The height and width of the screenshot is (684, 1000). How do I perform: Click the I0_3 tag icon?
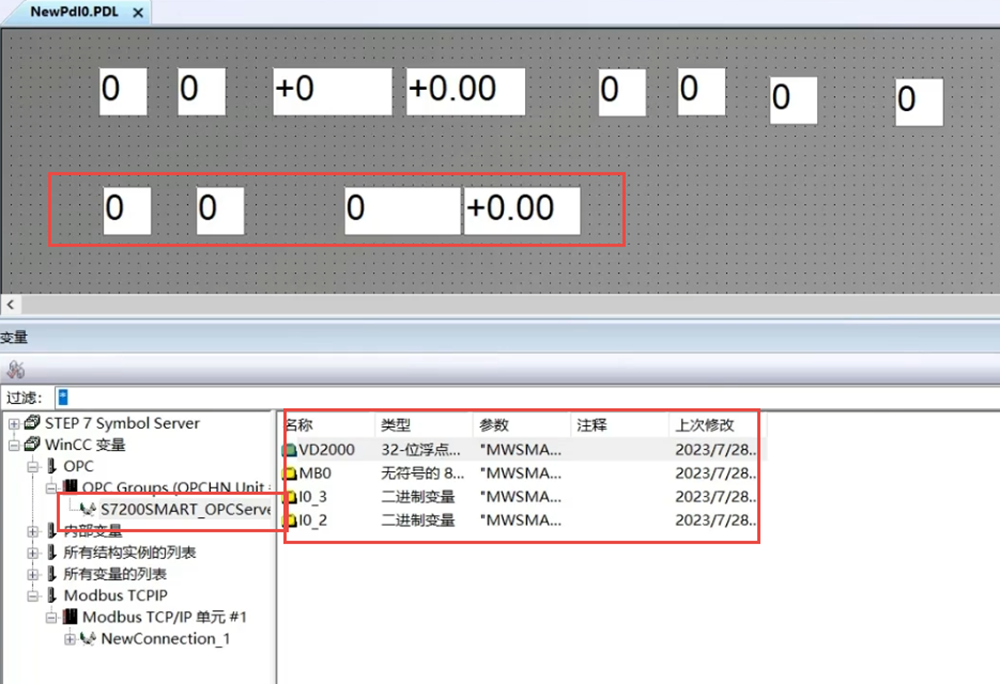pos(291,497)
